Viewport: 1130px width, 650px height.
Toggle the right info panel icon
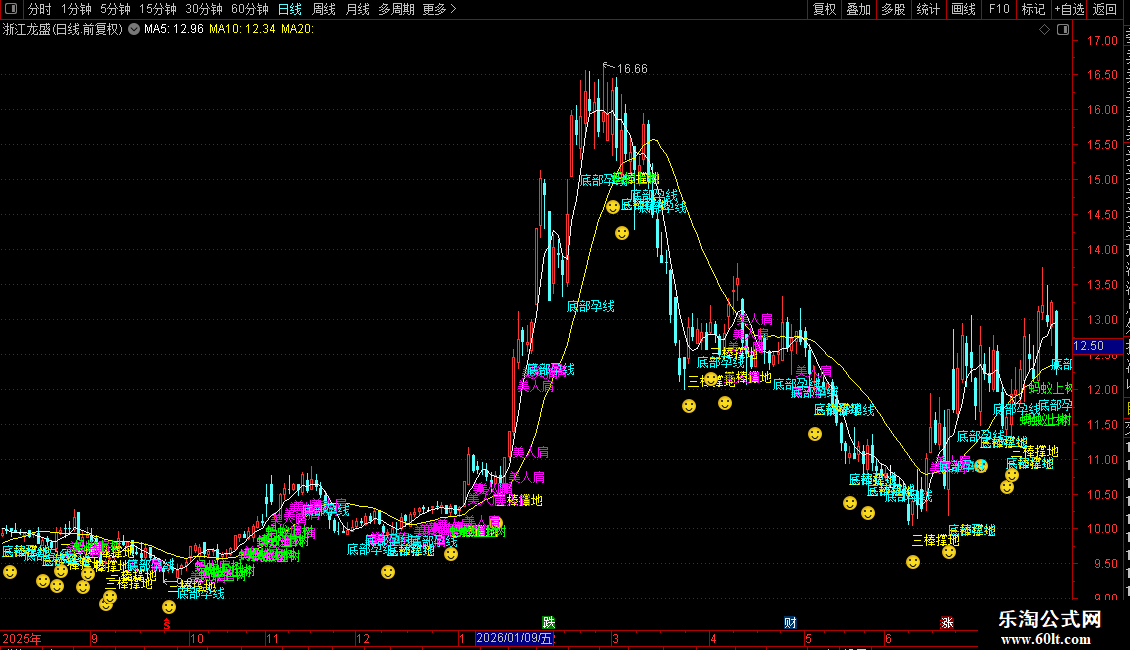pos(1063,29)
